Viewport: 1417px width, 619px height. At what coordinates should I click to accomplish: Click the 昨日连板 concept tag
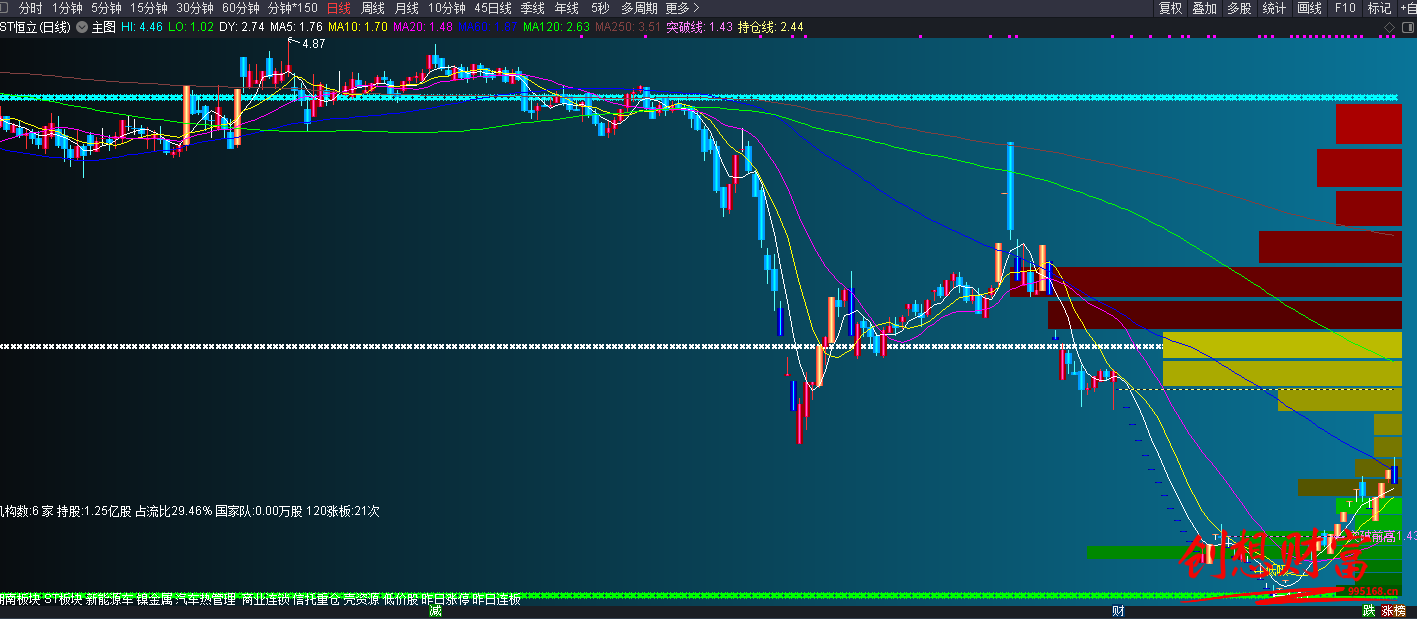[x=497, y=600]
